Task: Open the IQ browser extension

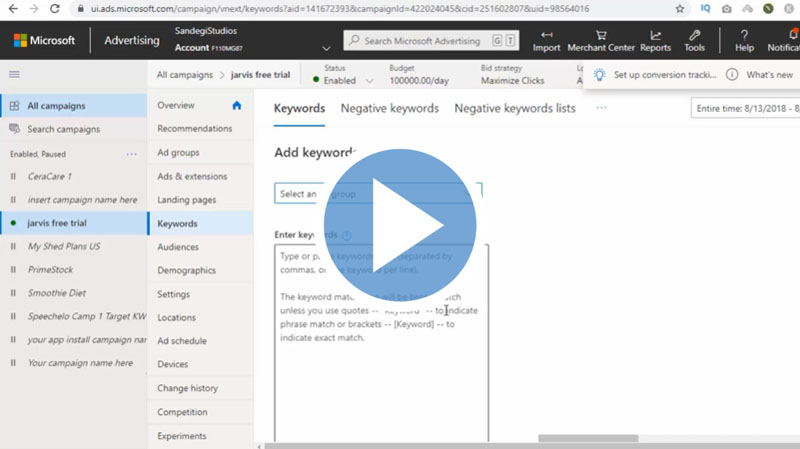Action: tap(705, 9)
